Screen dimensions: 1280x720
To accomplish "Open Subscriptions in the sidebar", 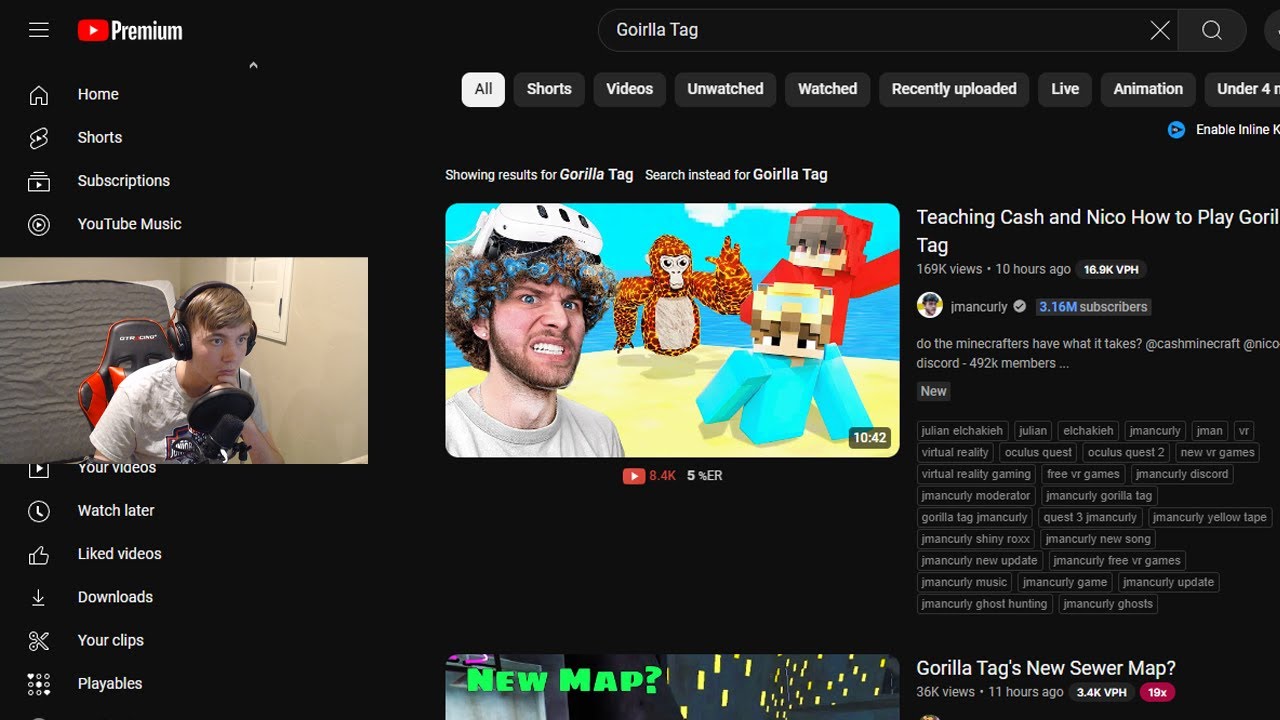I will pos(125,181).
